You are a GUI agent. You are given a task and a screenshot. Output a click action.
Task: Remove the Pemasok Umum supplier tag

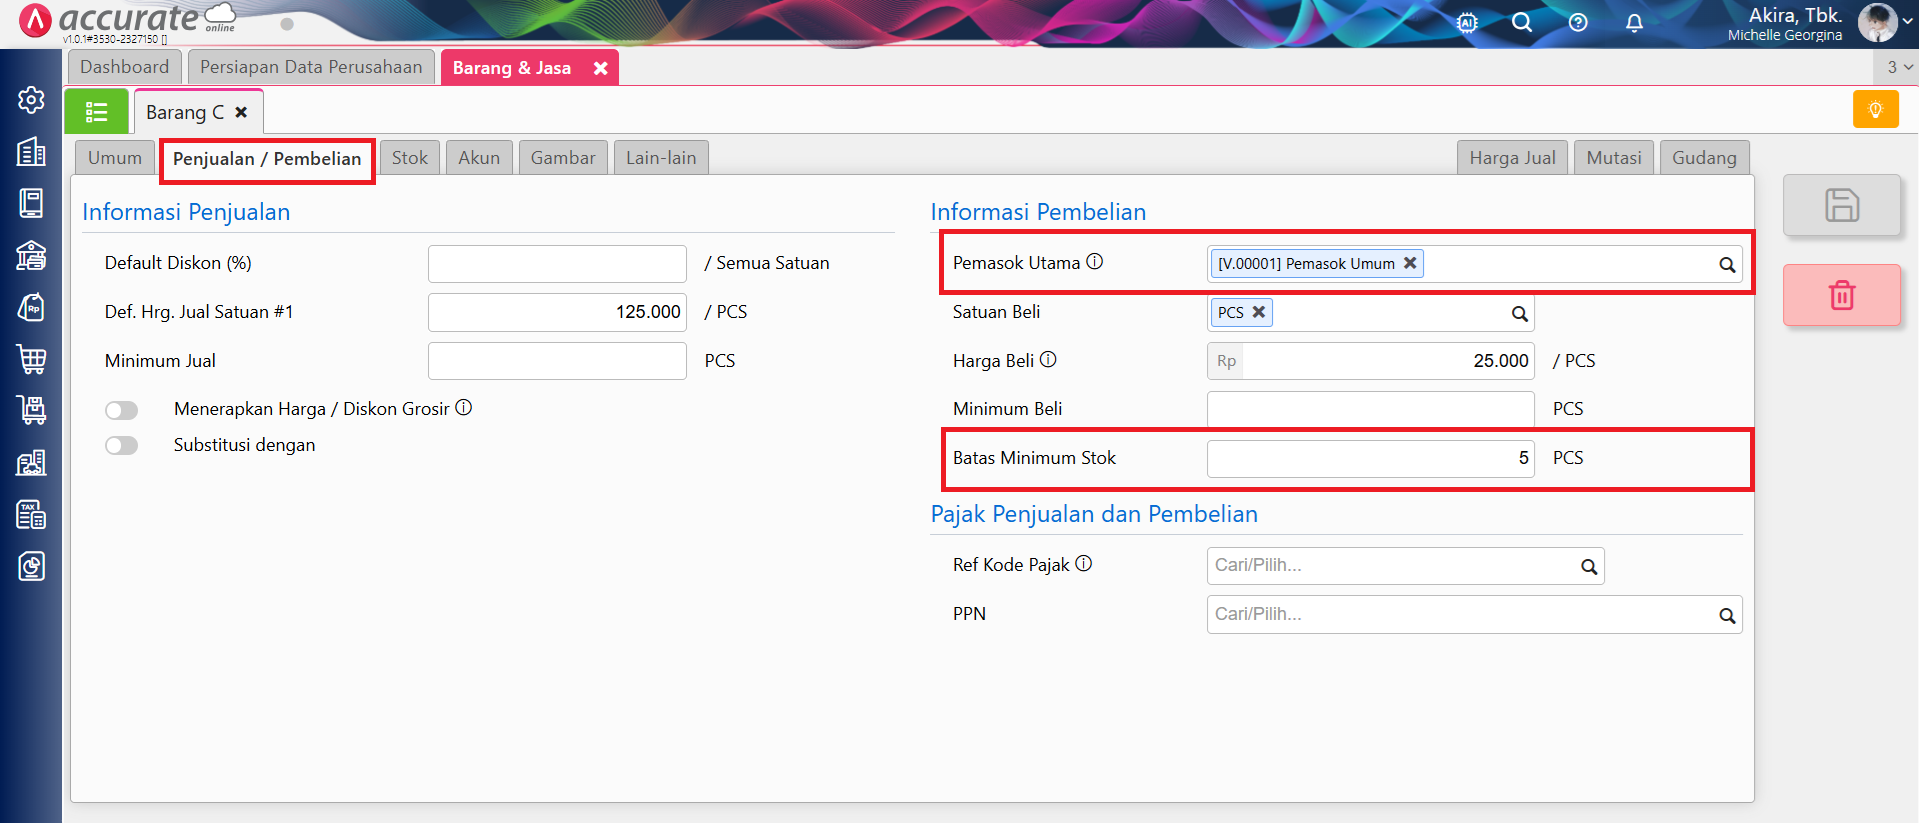click(x=1410, y=263)
